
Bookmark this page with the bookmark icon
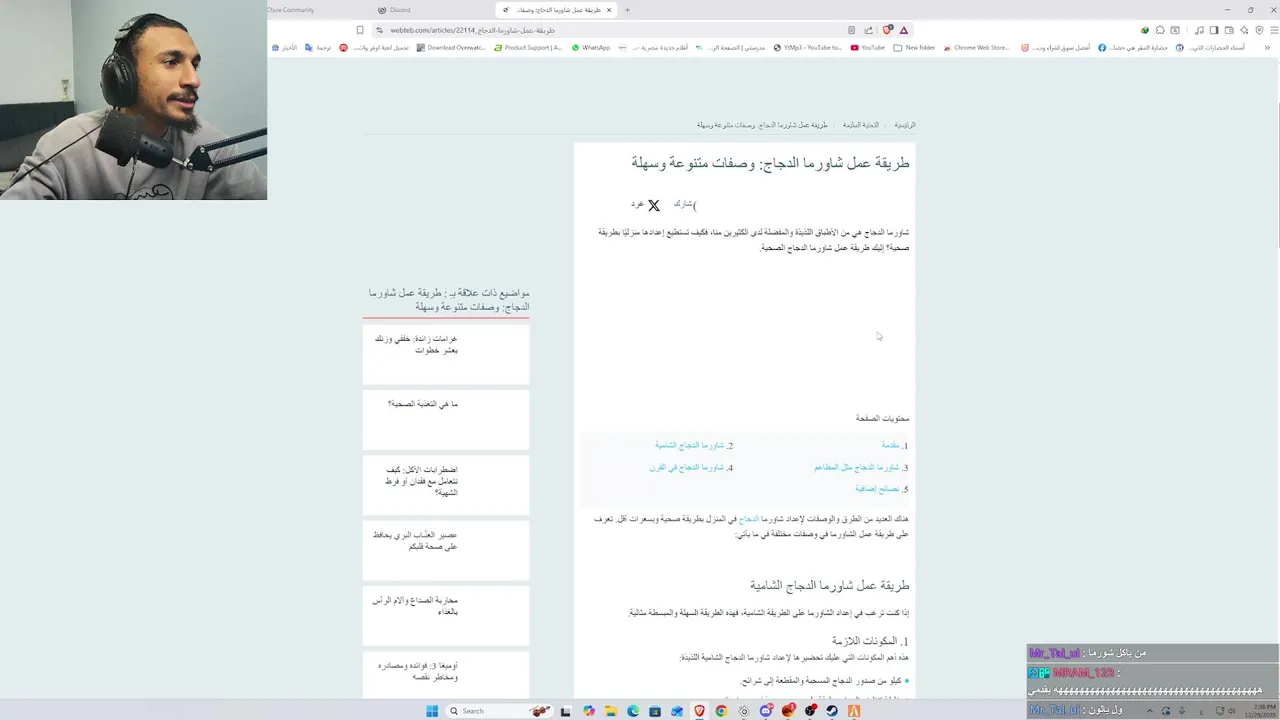(x=360, y=30)
